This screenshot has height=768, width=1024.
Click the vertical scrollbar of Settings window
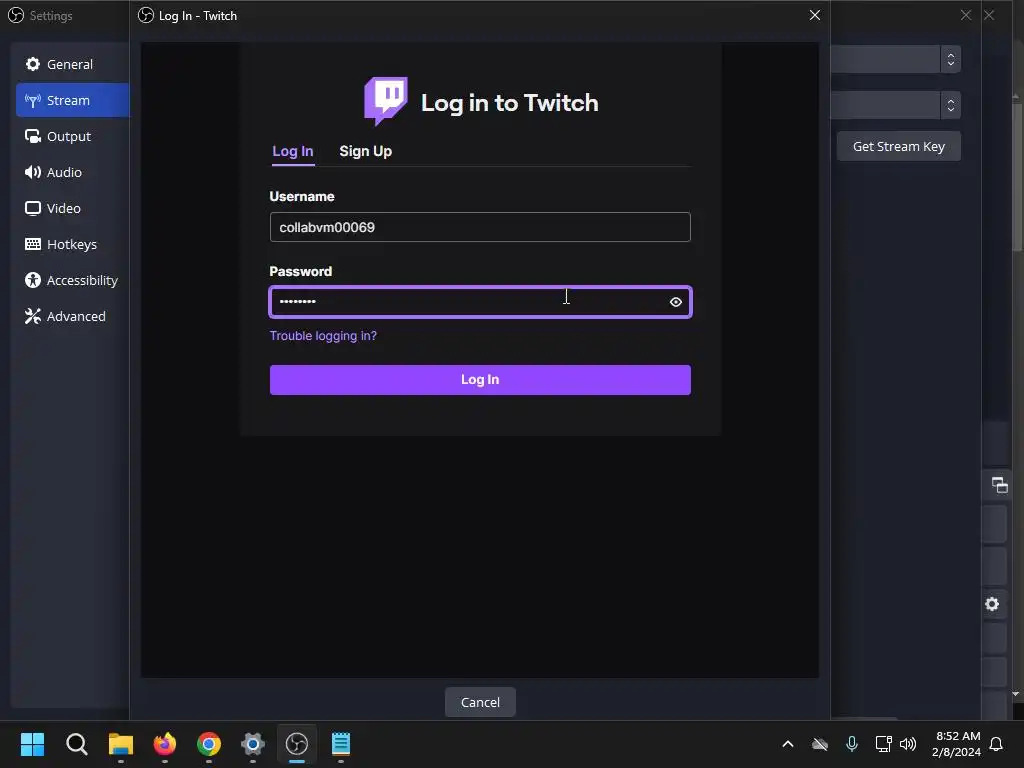point(1016,176)
